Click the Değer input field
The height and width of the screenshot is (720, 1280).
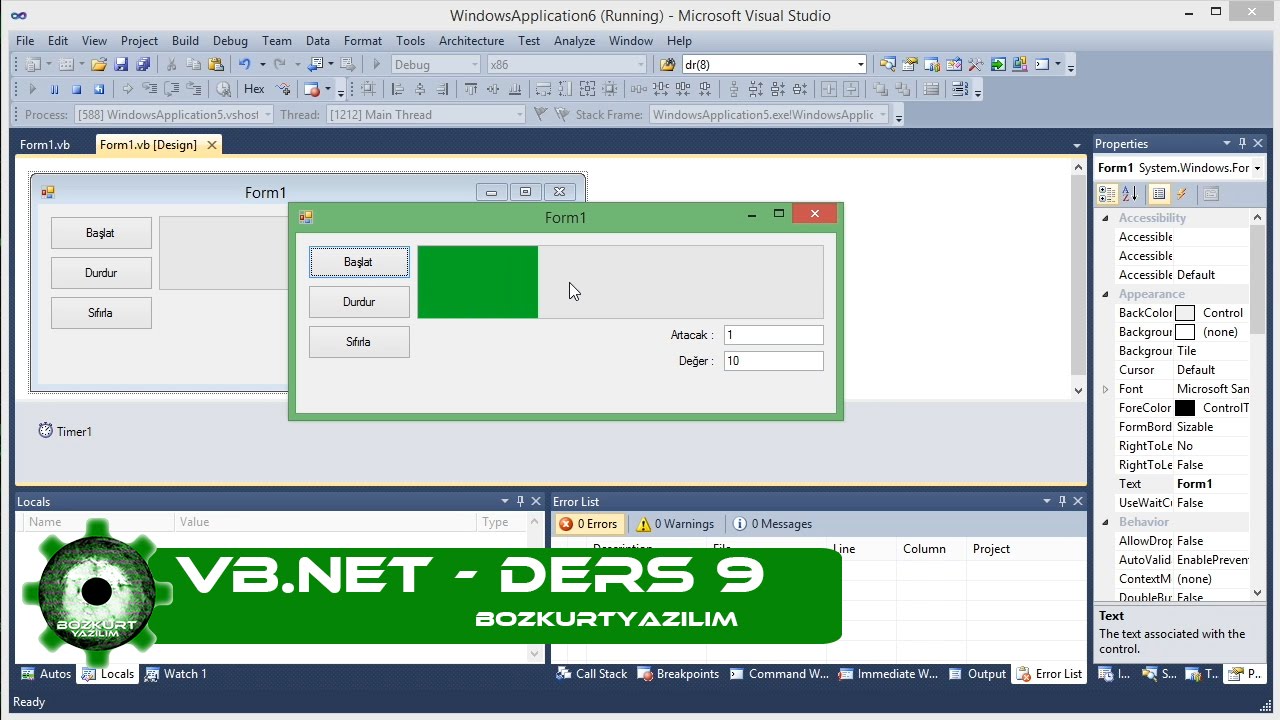click(774, 361)
